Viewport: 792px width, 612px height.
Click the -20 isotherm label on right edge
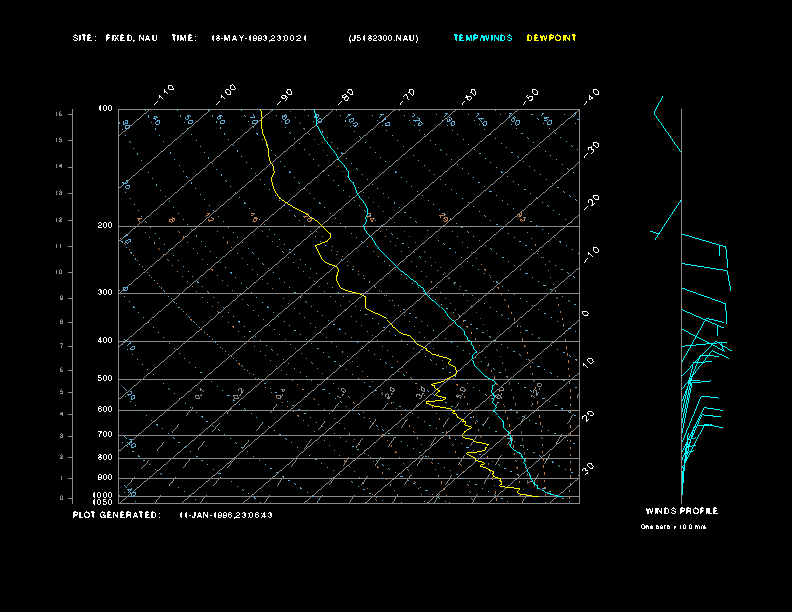coord(591,202)
